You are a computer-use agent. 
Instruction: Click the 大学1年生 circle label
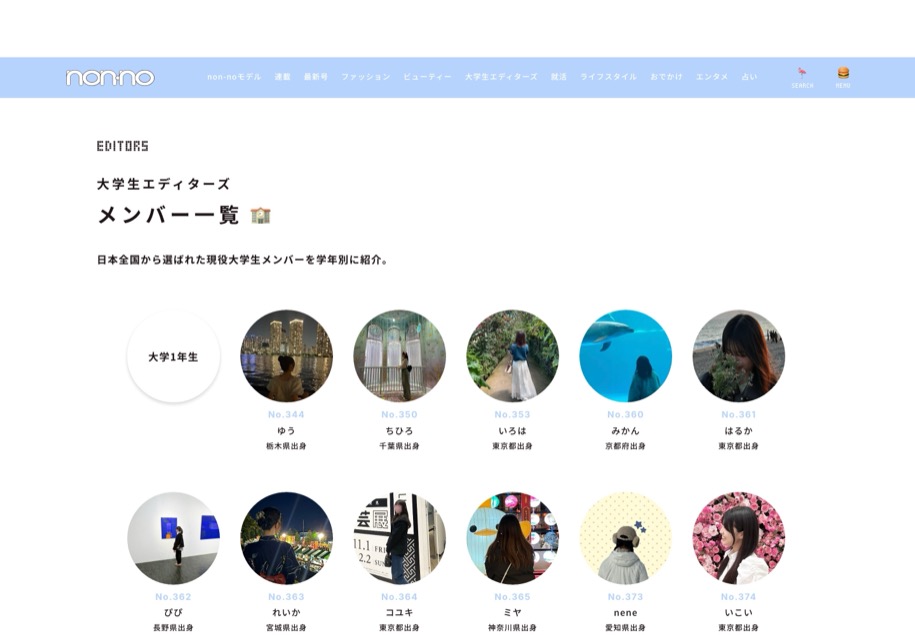tap(173, 356)
